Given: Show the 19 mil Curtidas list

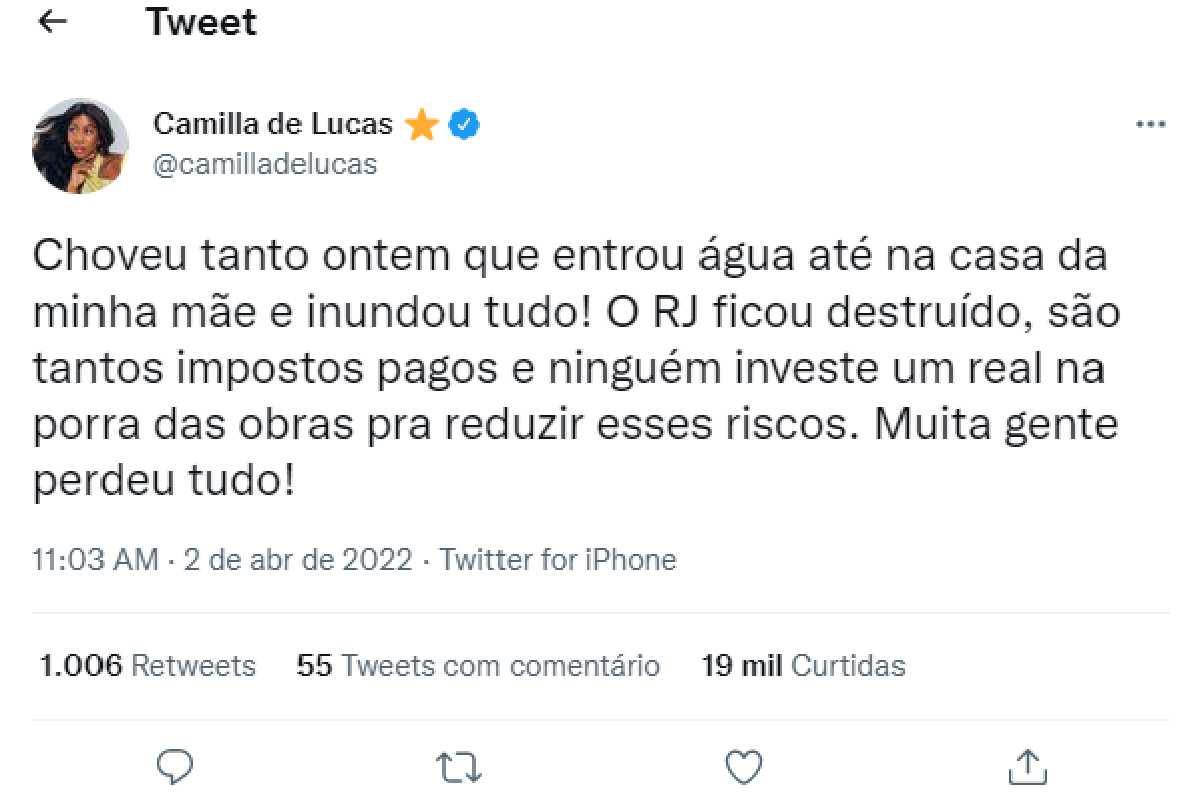Looking at the screenshot, I should pyautogui.click(x=803, y=665).
